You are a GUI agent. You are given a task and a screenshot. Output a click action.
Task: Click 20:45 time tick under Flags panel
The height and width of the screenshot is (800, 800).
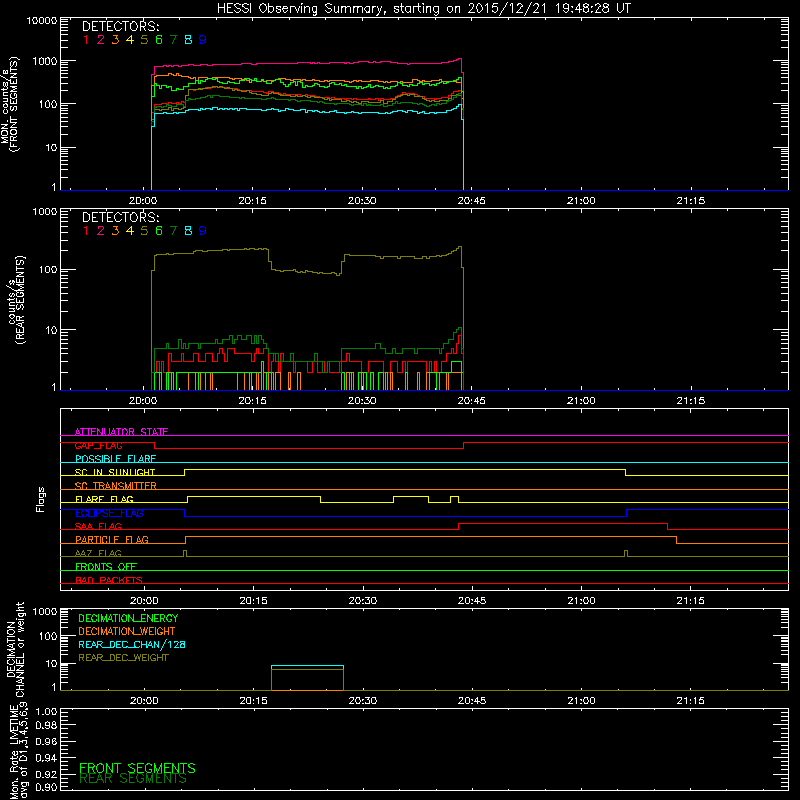pyautogui.click(x=472, y=601)
